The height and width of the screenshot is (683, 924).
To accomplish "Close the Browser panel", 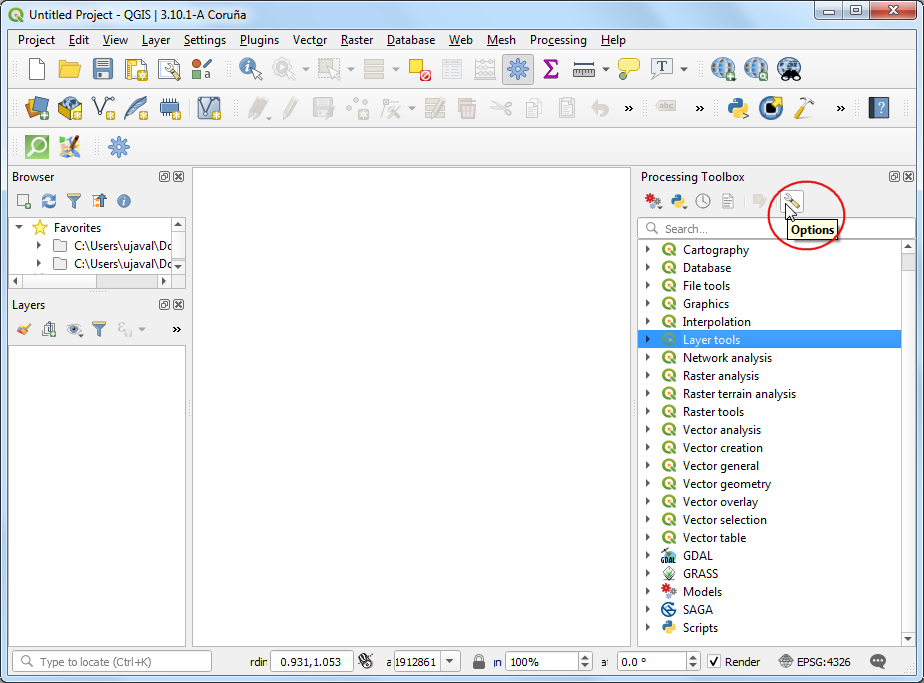I will (x=179, y=177).
